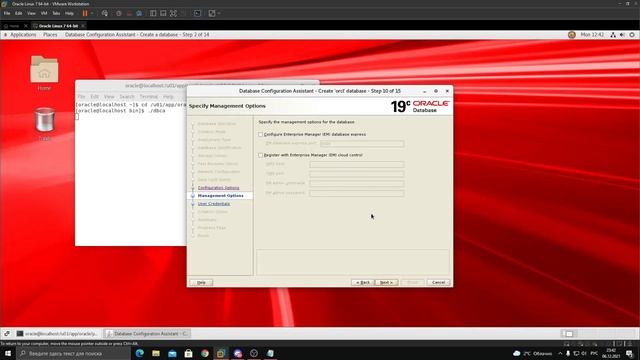The width and height of the screenshot is (640, 360).
Task: Click the thumbnail bar view icon in VMware toolbar
Action: (163, 13)
